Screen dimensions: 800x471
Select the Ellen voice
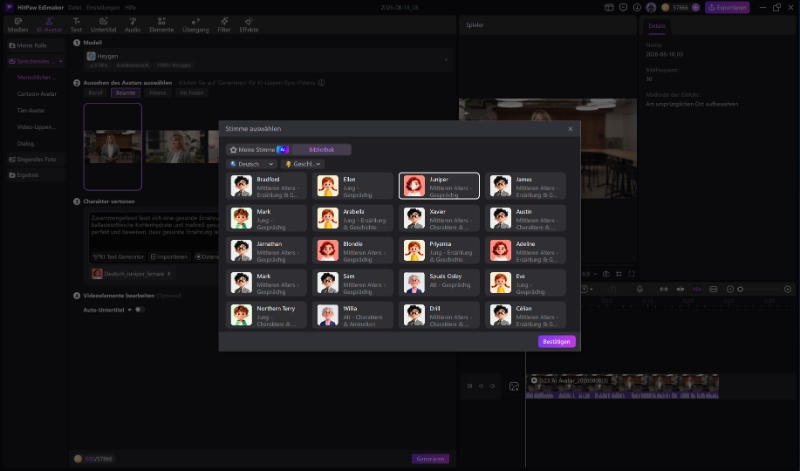[x=353, y=186]
